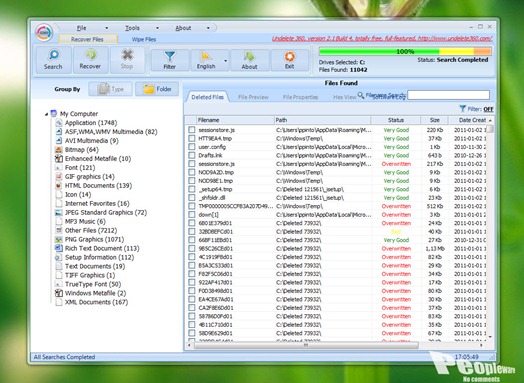524x383 pixels.
Task: Open the Tools menu dropdown arrow
Action: 157,28
